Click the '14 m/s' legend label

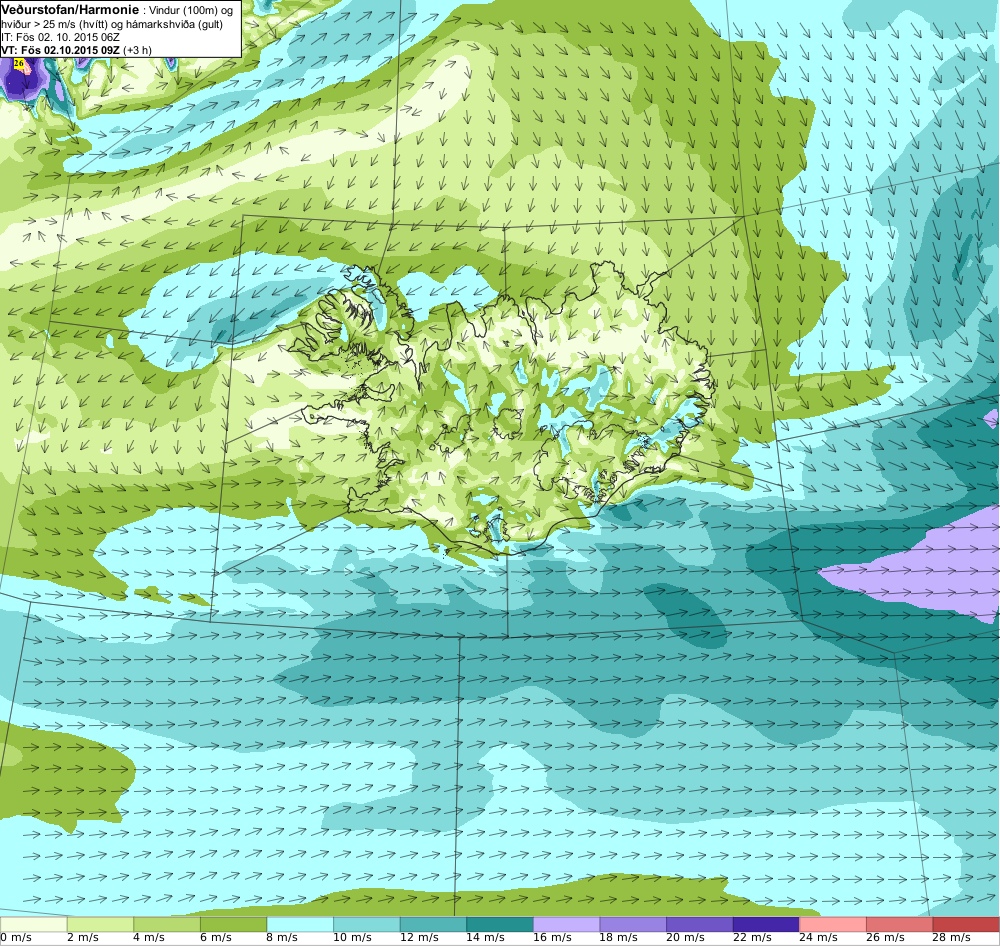click(485, 938)
